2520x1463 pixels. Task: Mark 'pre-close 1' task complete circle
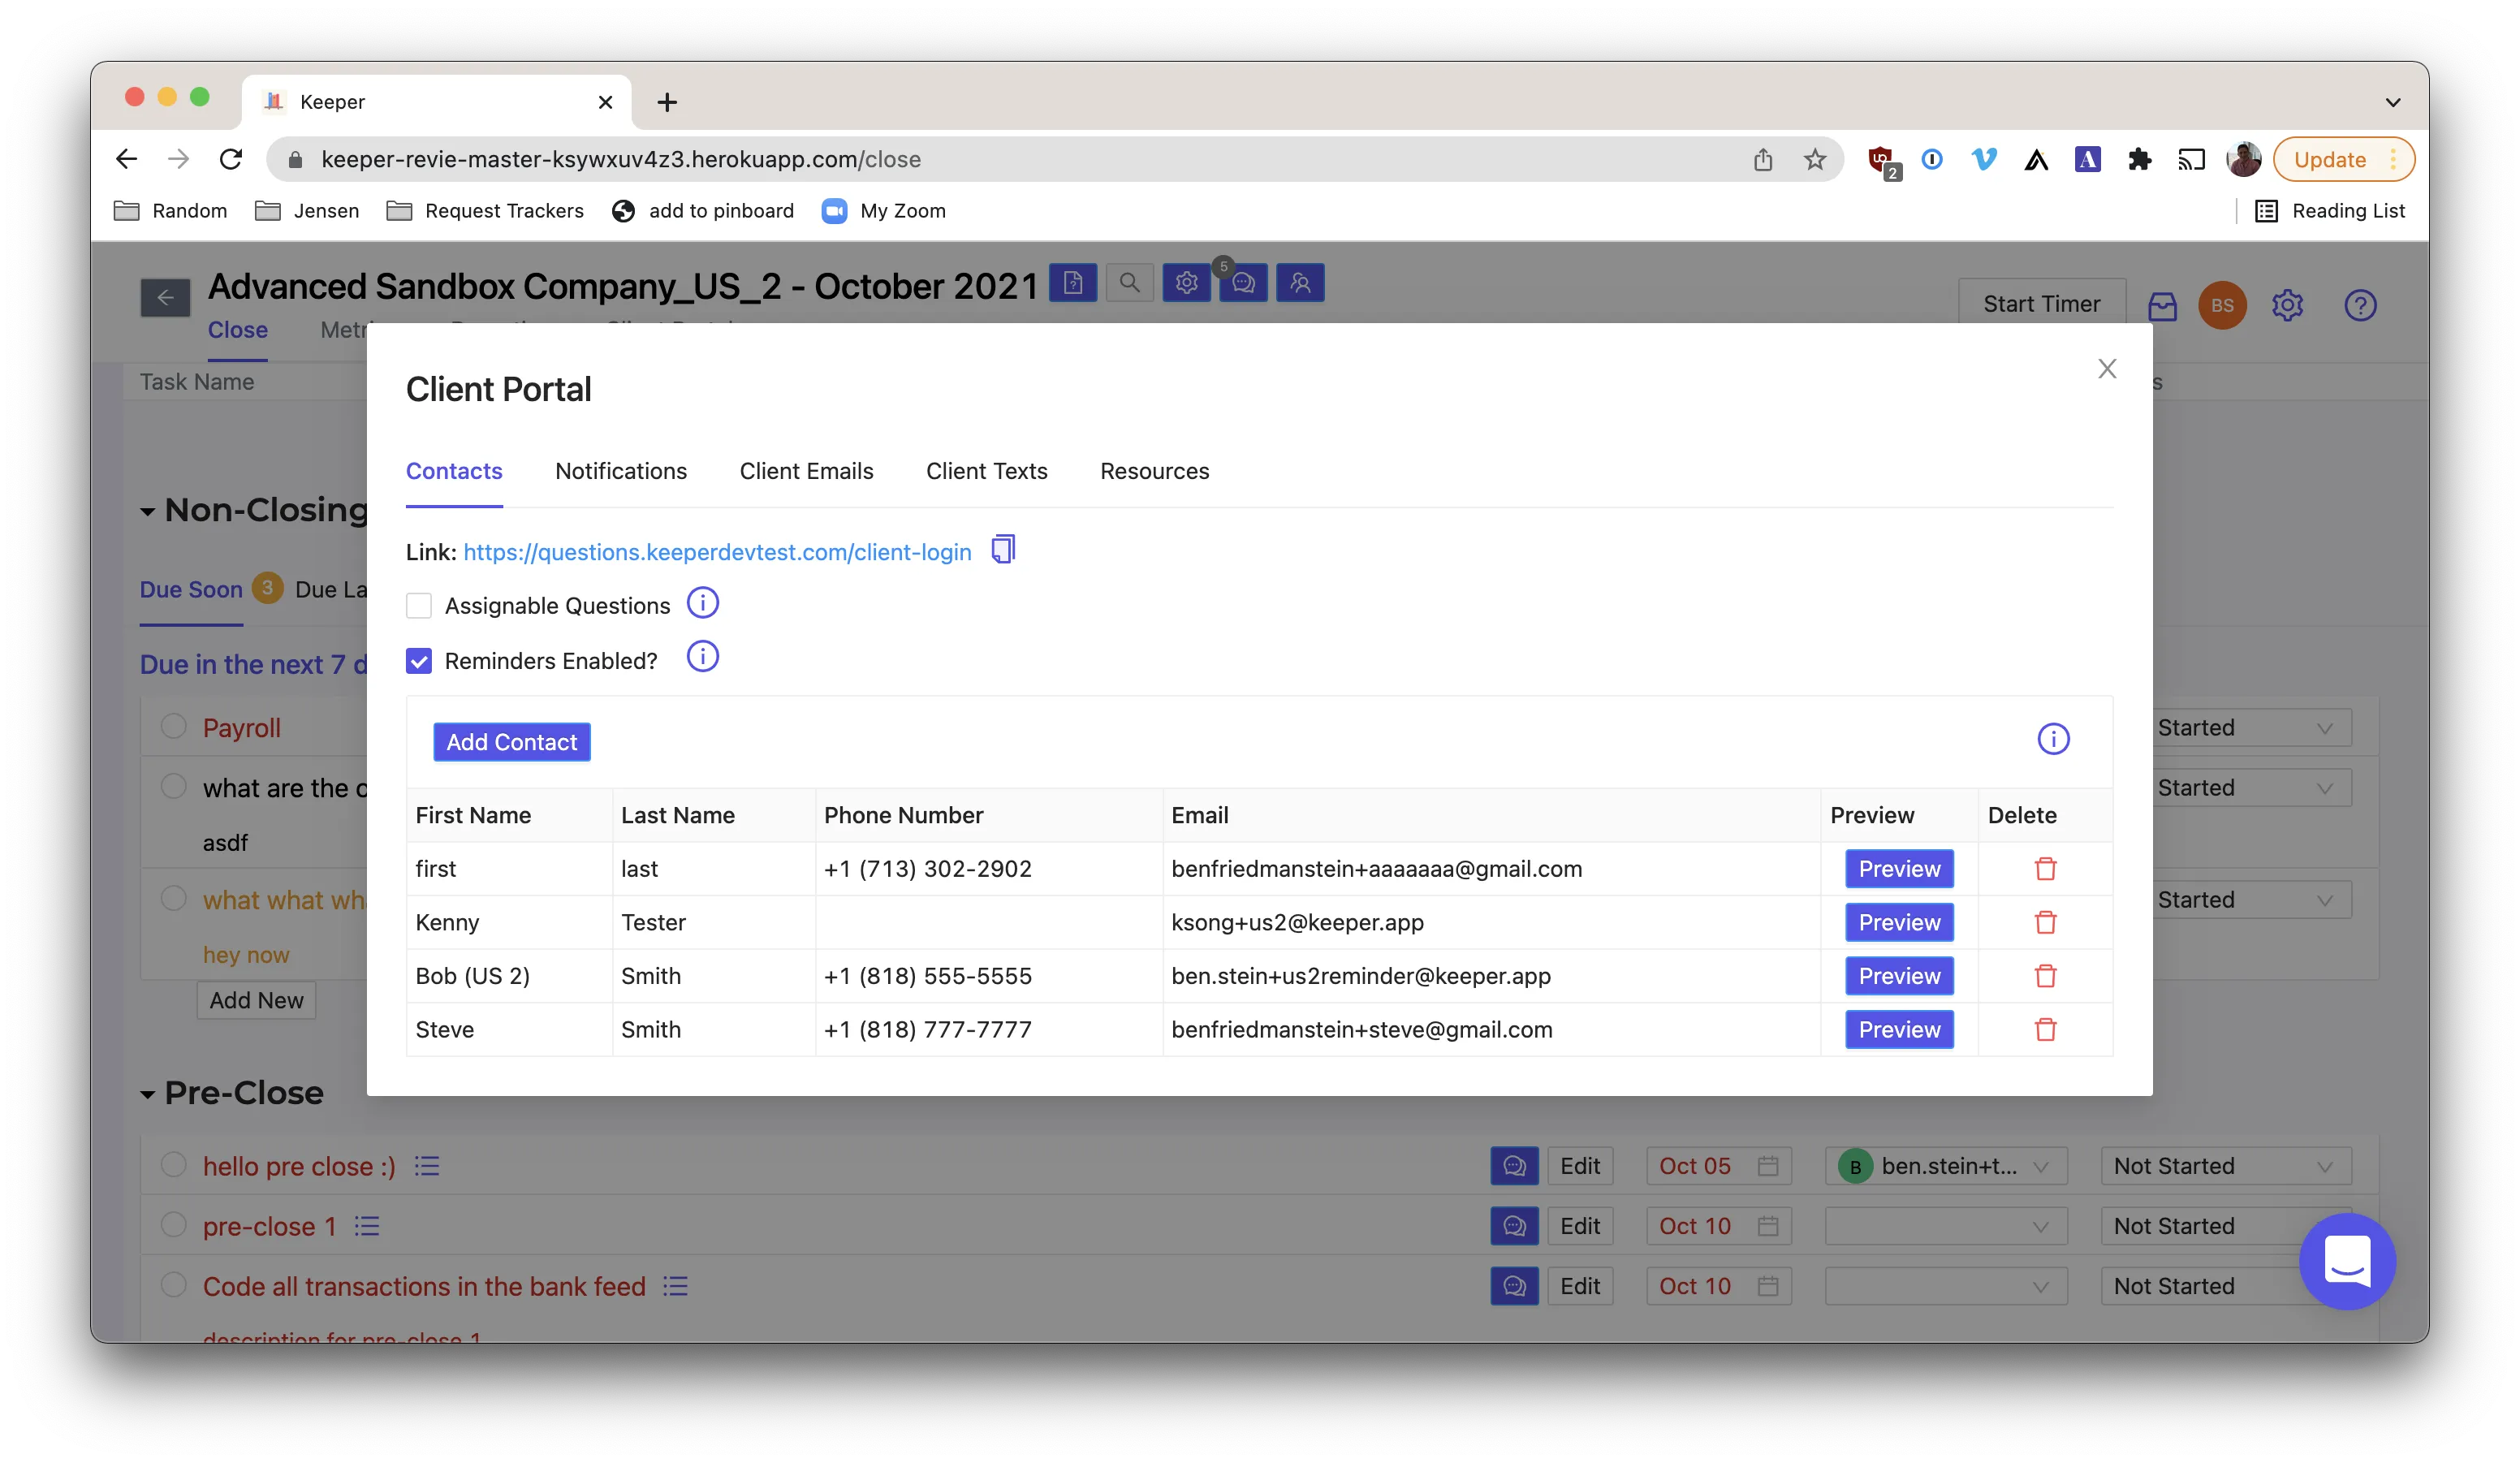[174, 1225]
